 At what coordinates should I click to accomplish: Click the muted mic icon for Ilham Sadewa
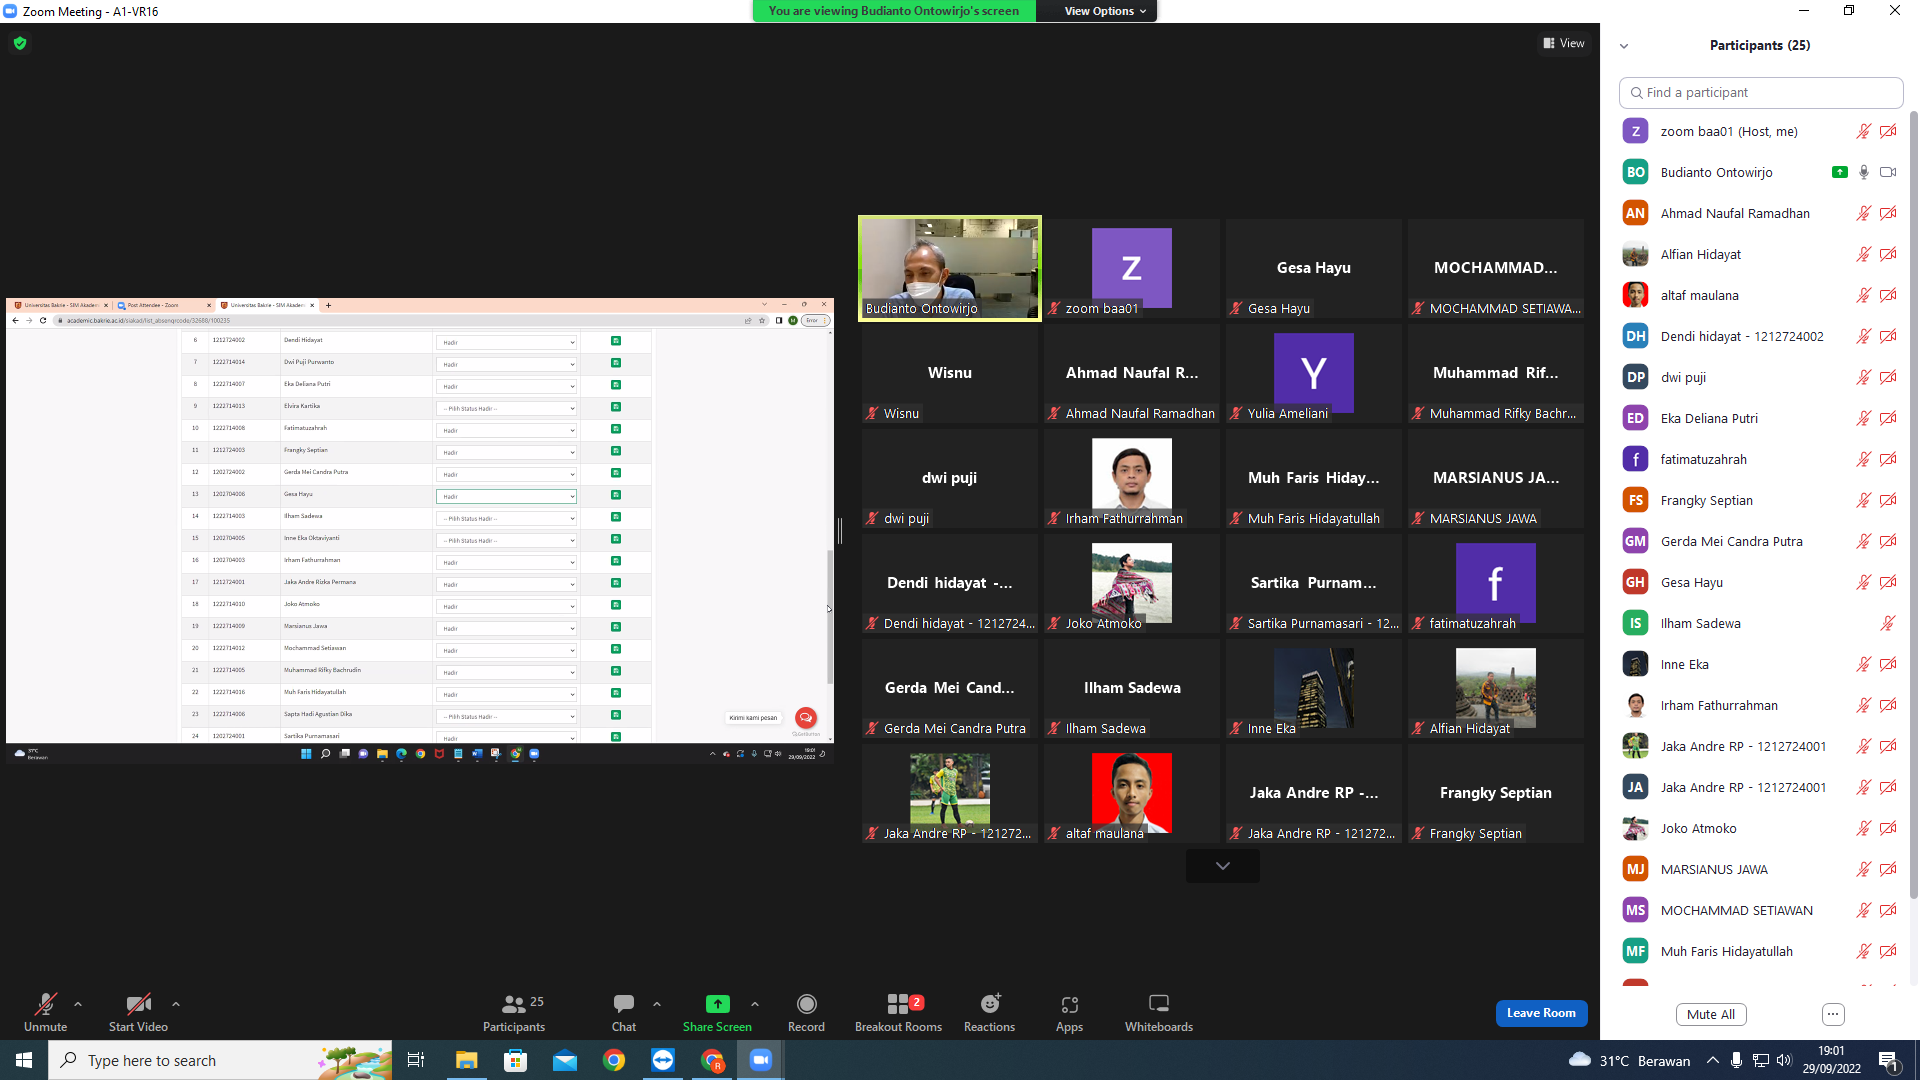click(x=1888, y=623)
